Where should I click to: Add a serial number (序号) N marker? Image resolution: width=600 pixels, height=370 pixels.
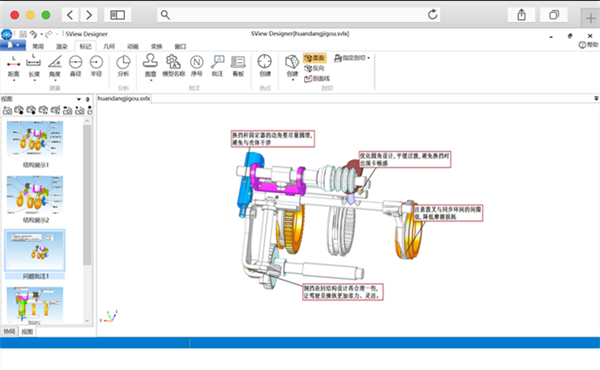[196, 66]
